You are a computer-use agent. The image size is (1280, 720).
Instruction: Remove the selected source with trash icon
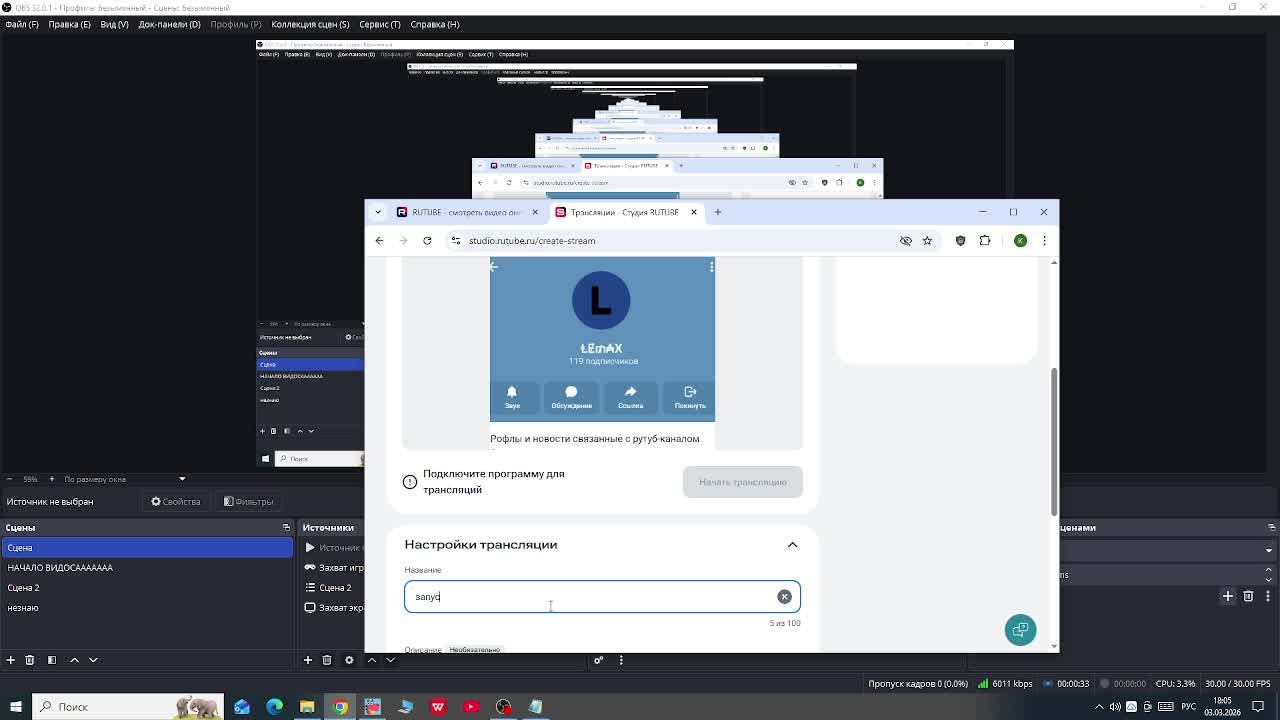(326, 660)
